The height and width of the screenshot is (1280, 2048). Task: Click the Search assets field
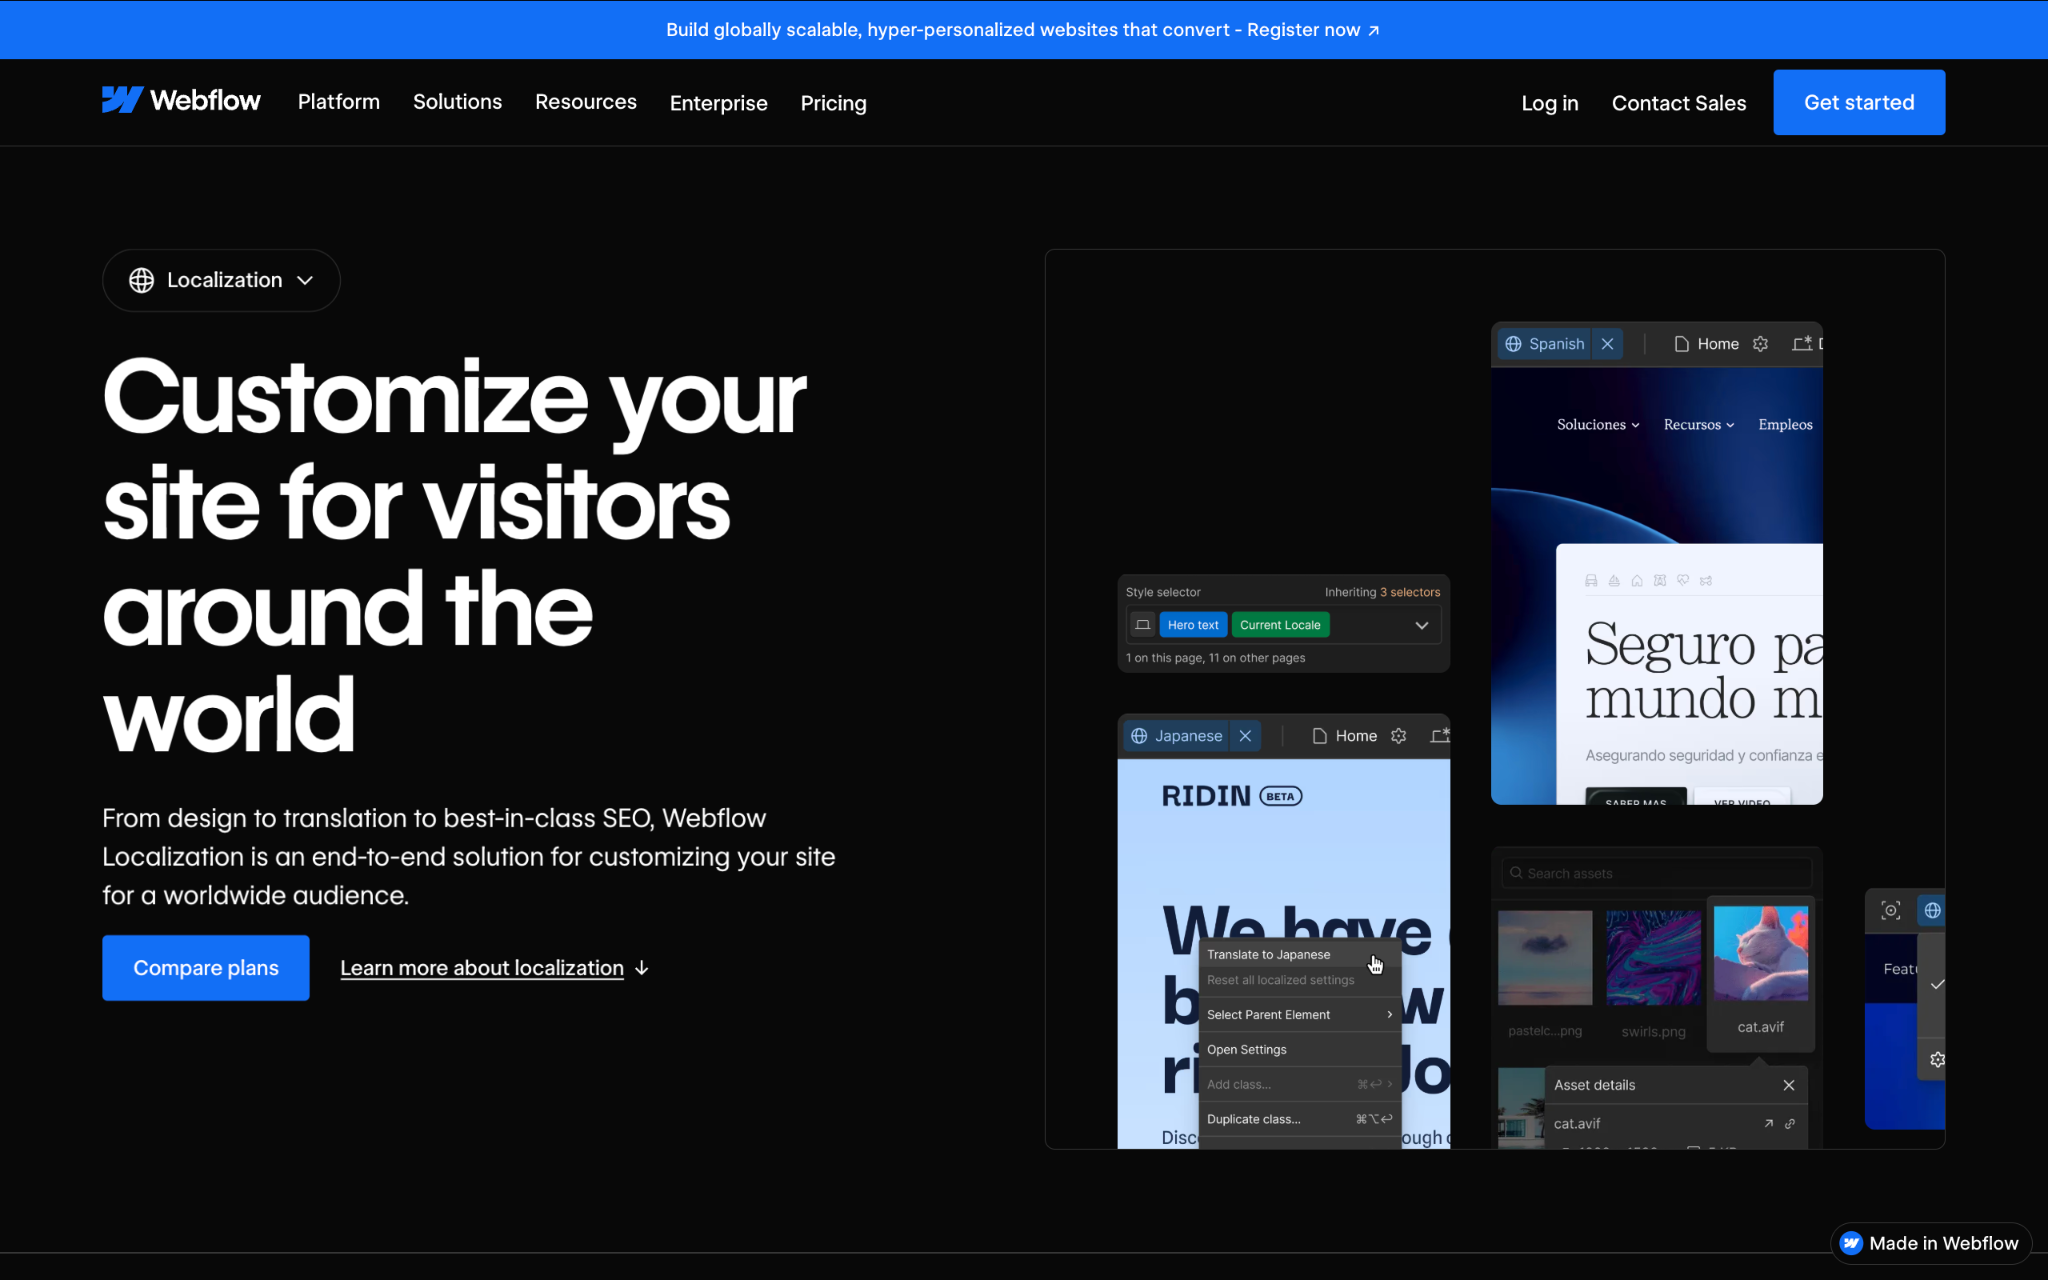click(1656, 873)
